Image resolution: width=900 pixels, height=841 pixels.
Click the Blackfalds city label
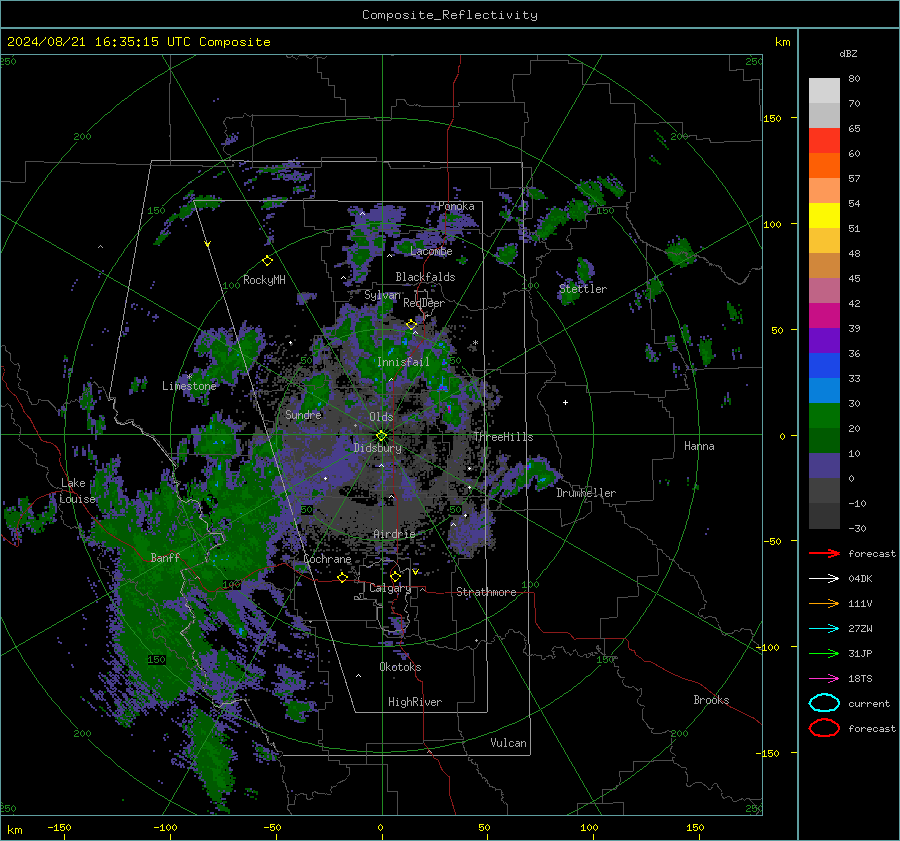[x=425, y=277]
